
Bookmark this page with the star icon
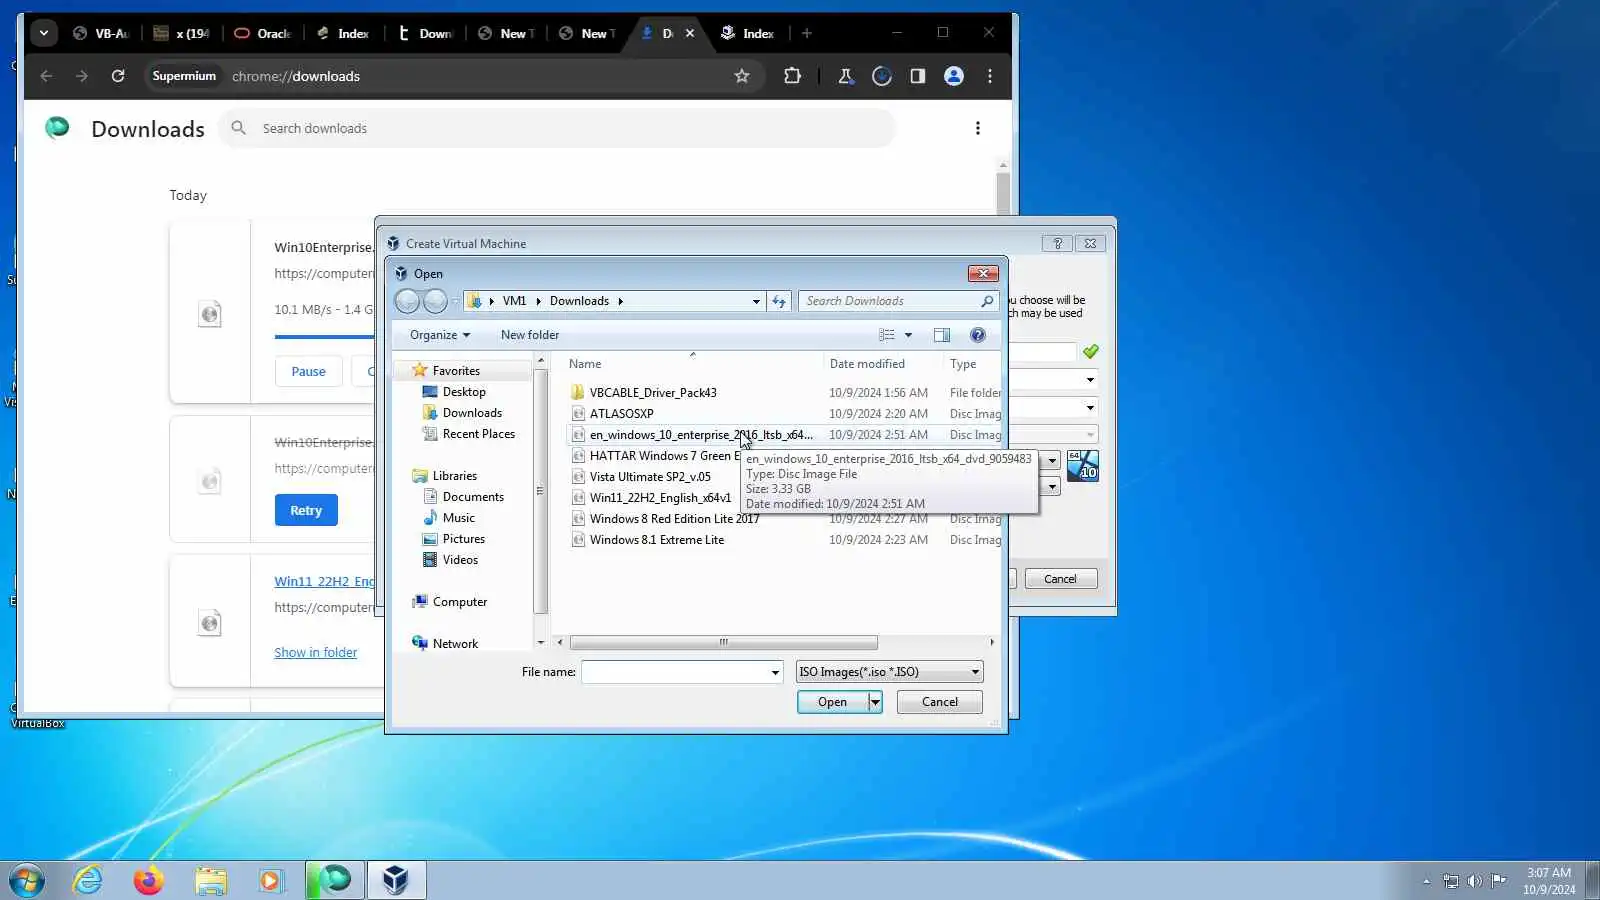(742, 76)
